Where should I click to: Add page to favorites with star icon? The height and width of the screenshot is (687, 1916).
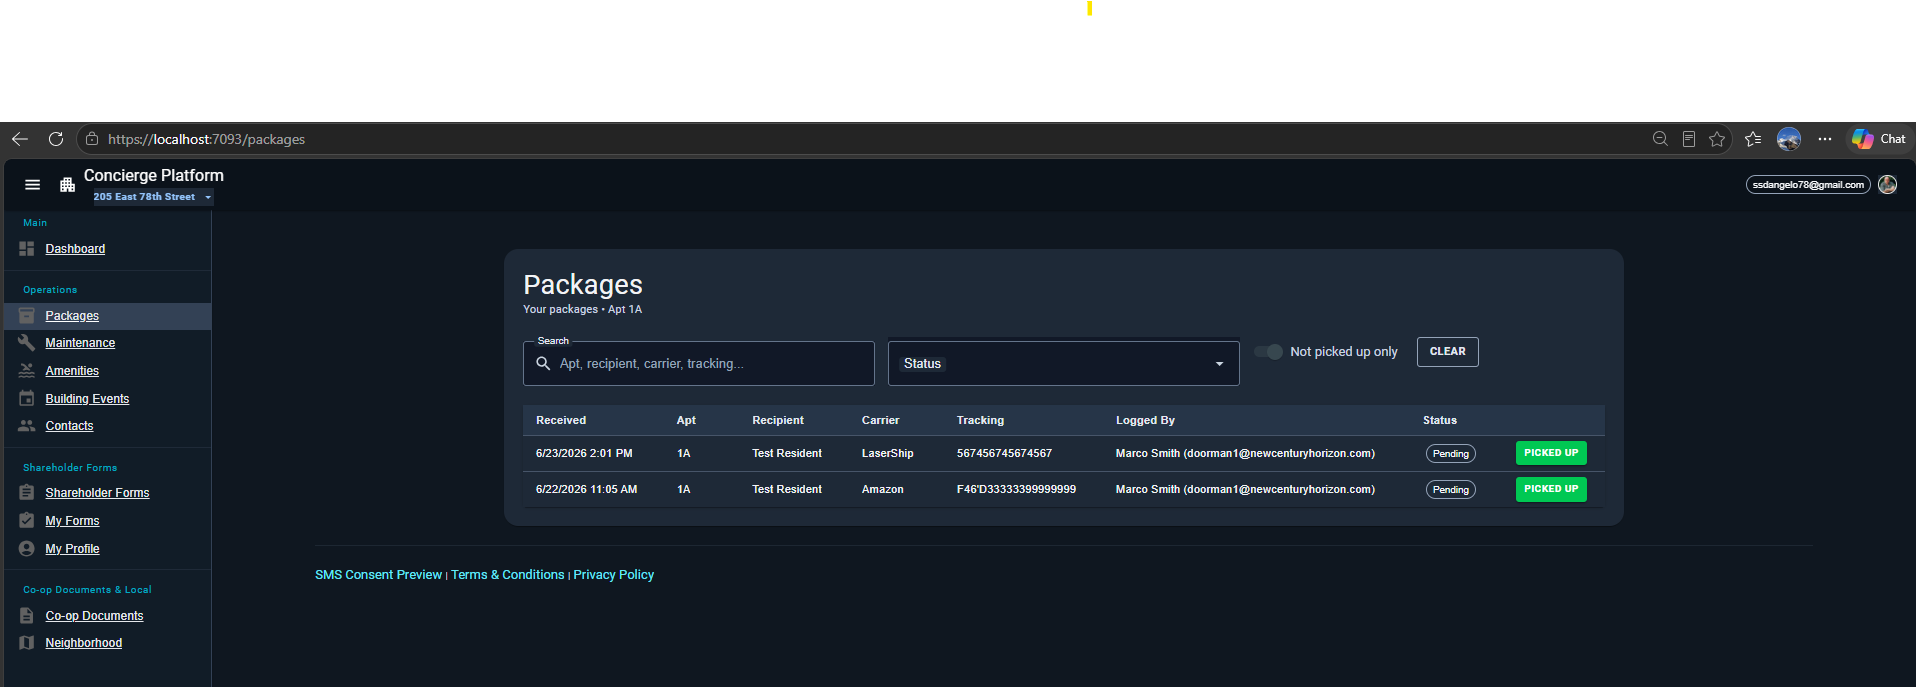pyautogui.click(x=1717, y=139)
